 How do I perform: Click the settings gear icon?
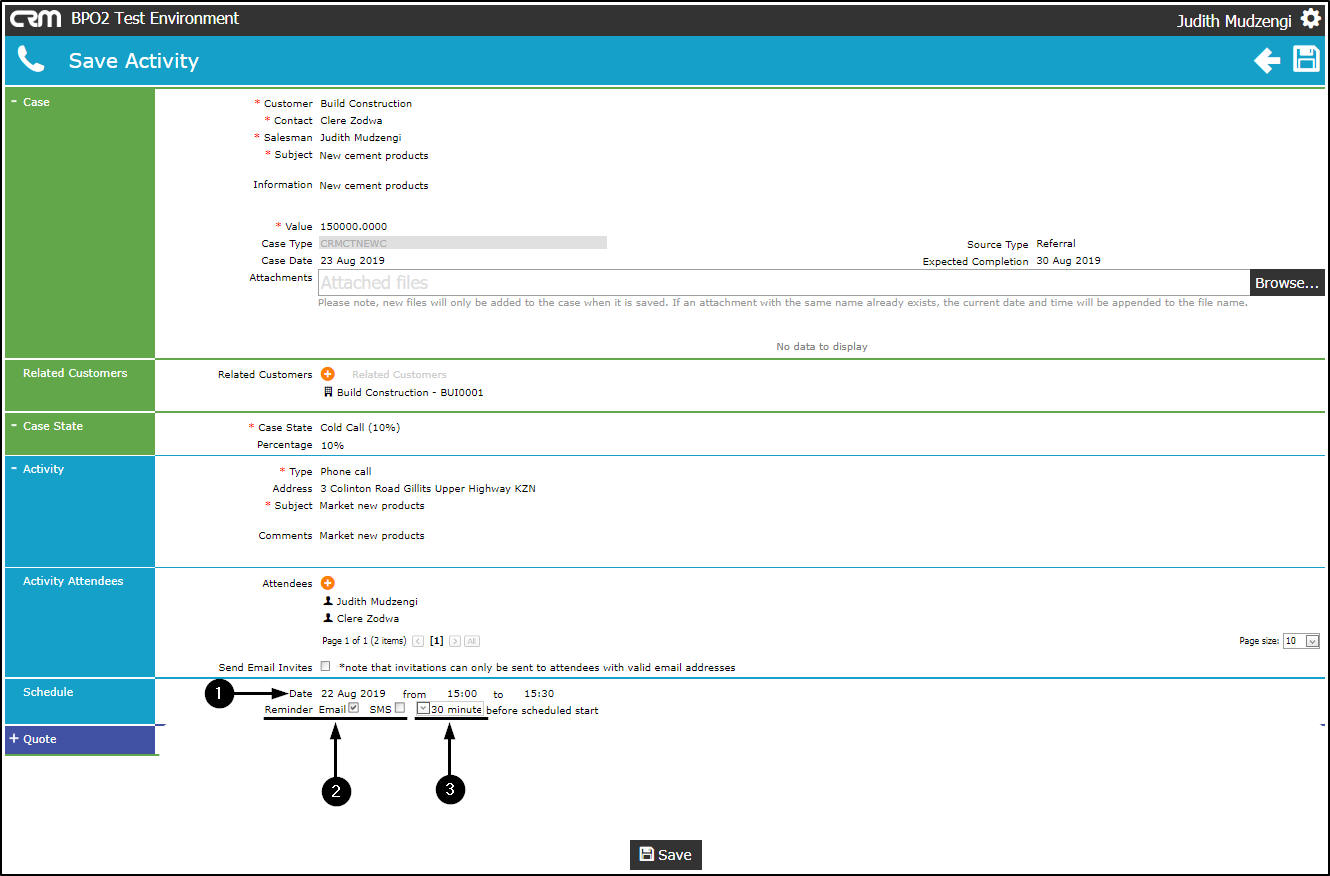1310,19
